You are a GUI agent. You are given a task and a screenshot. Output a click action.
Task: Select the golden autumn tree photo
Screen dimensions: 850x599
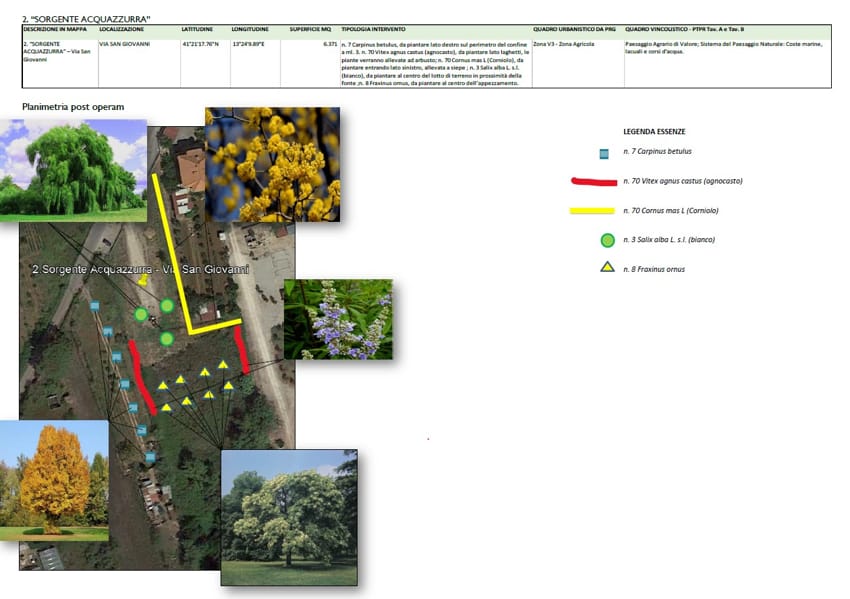54,480
